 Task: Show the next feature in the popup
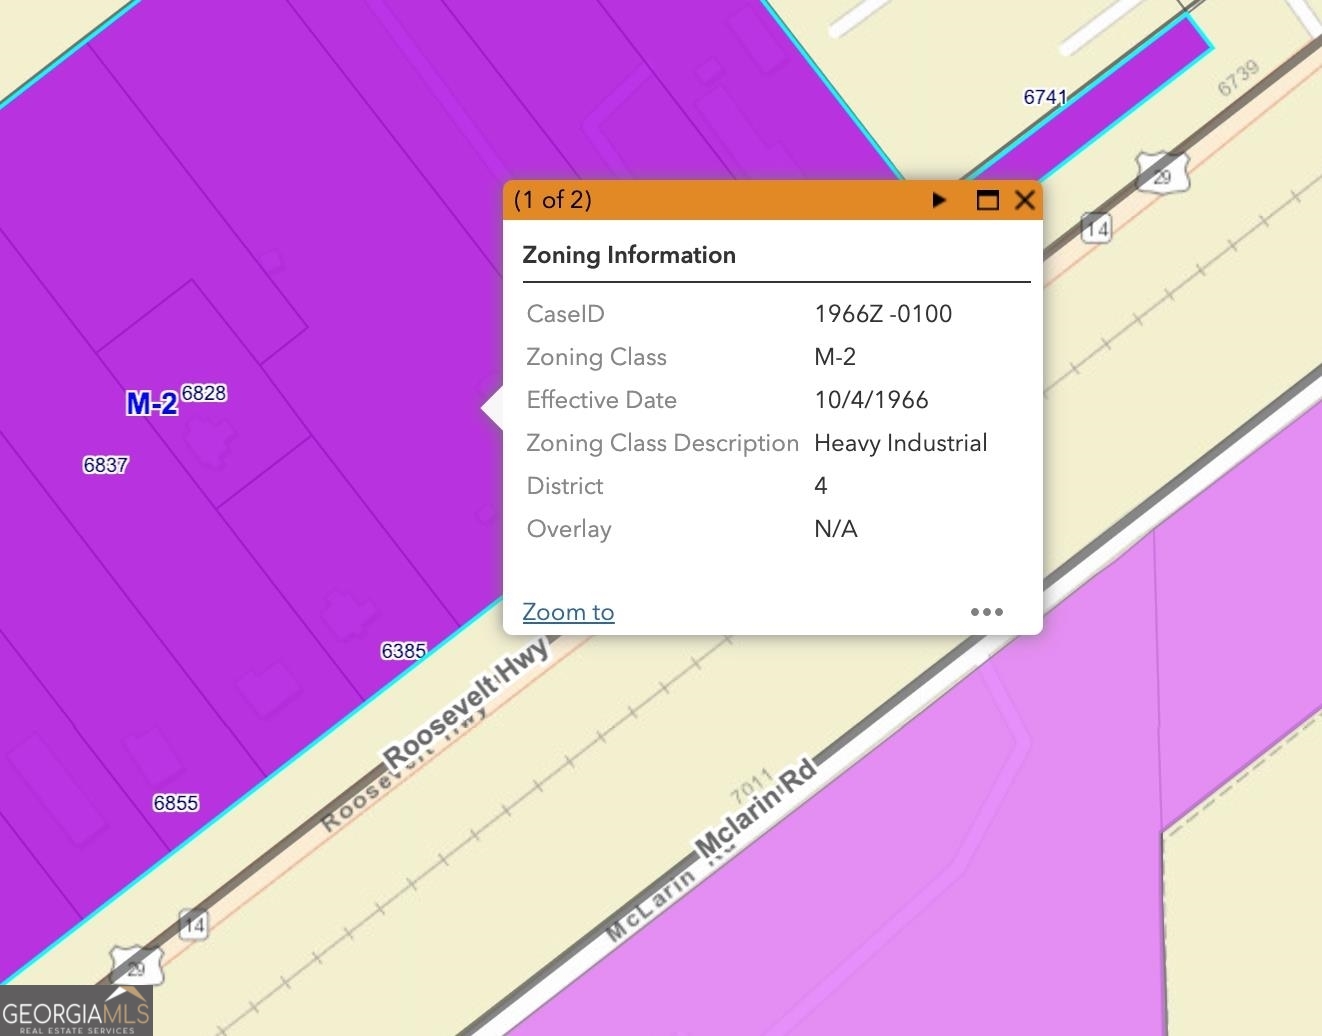pos(938,200)
